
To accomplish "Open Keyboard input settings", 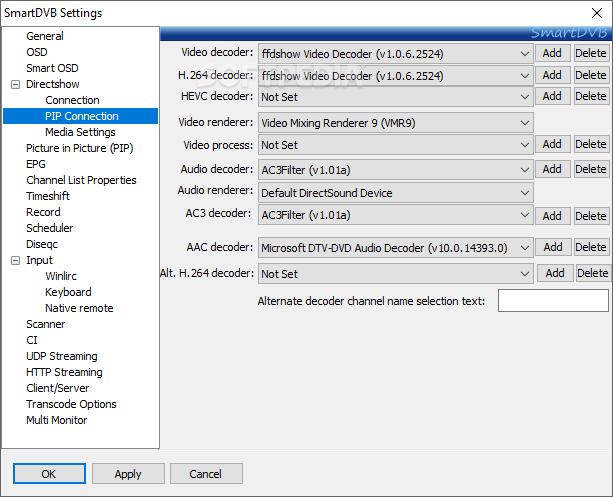I will (68, 292).
